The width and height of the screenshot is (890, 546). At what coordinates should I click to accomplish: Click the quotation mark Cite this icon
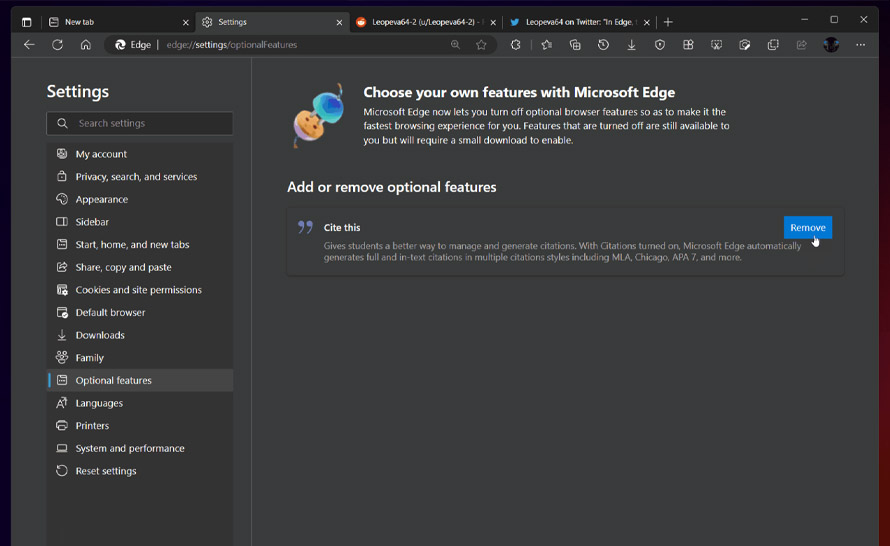point(305,227)
